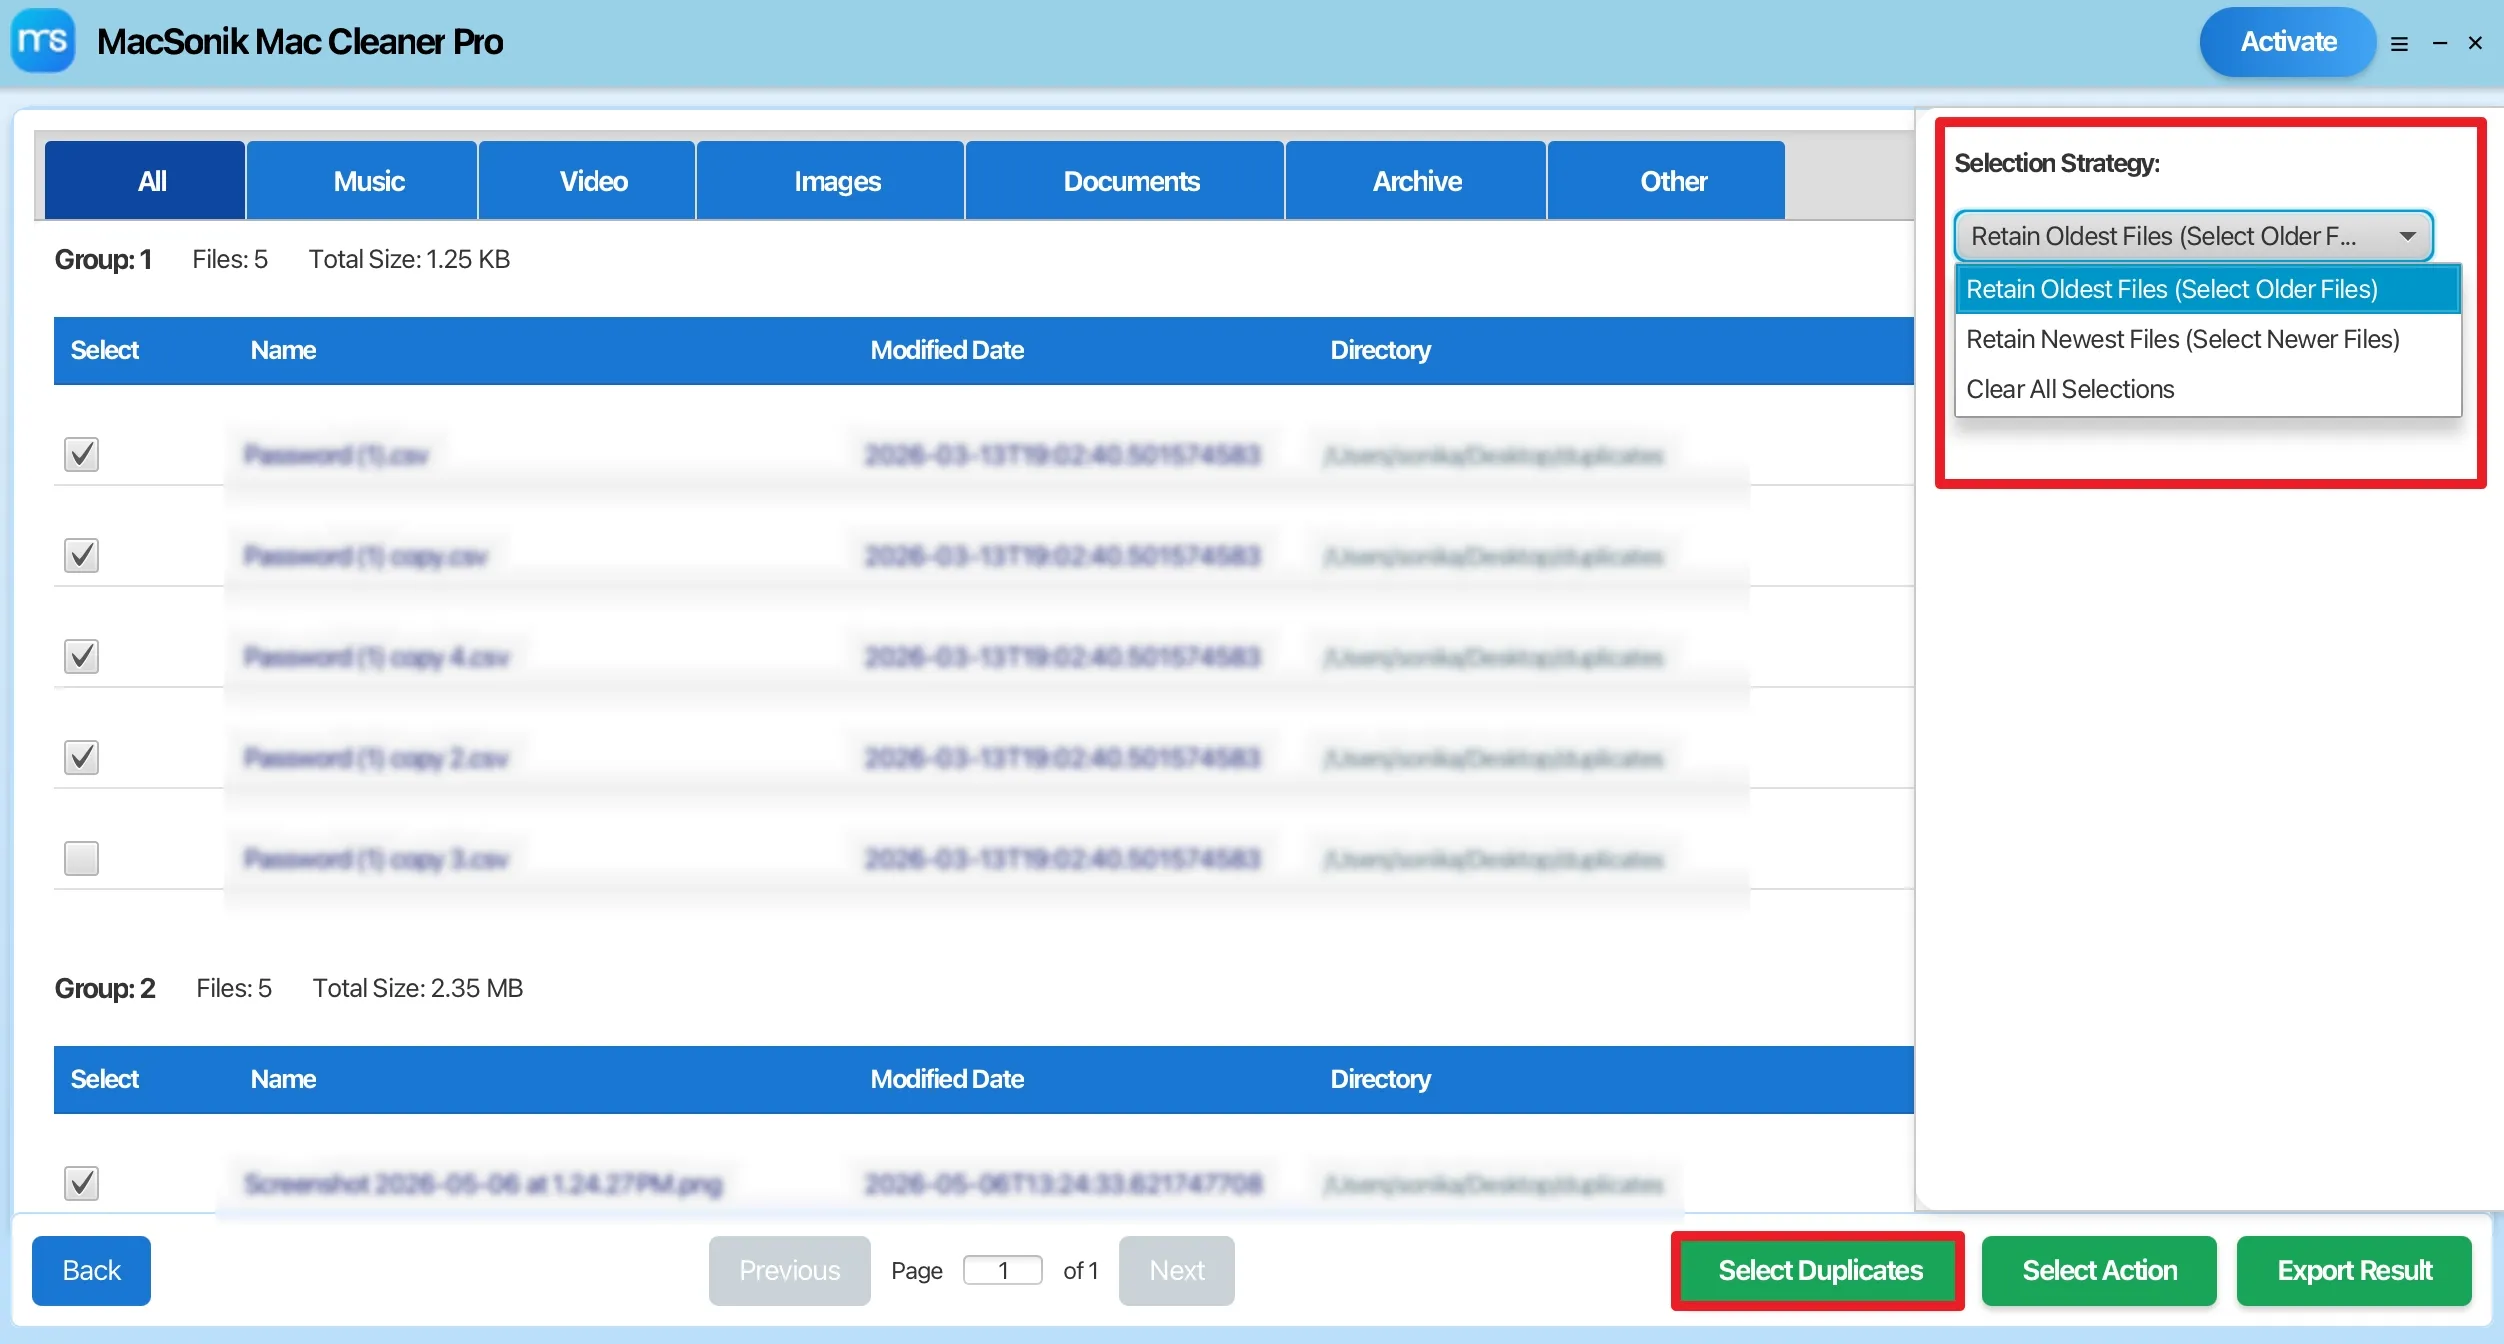Check the Password (1) copy 3.csv checkbox
The width and height of the screenshot is (2504, 1344).
click(x=81, y=858)
